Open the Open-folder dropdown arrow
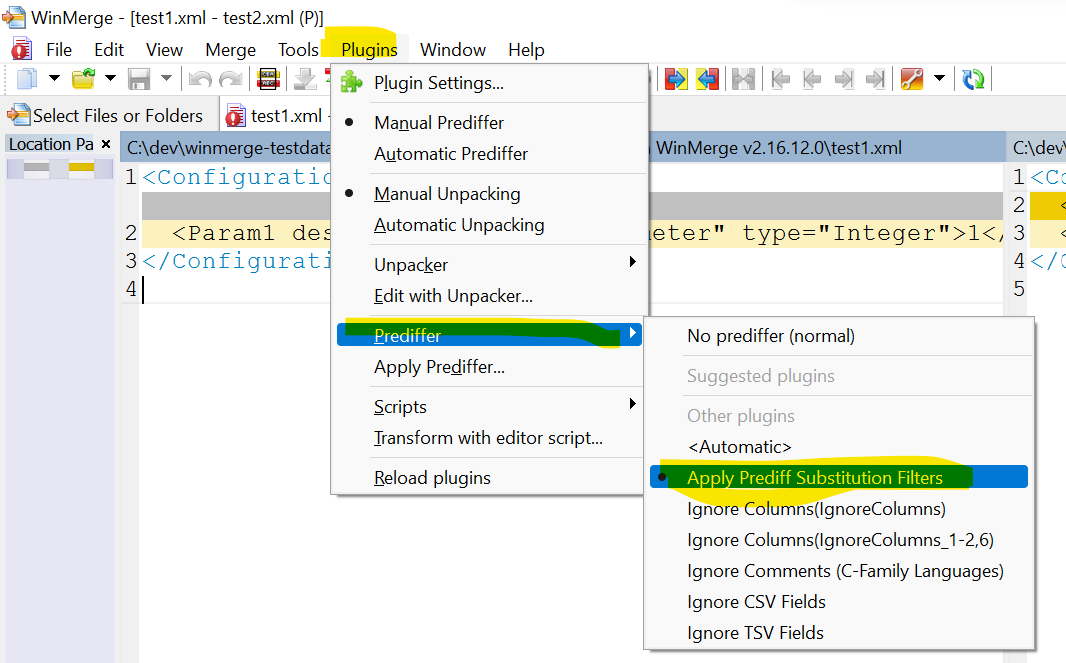This screenshot has width=1066, height=663. pyautogui.click(x=110, y=79)
